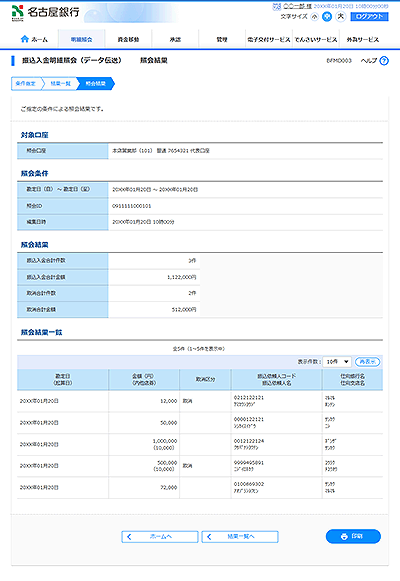Click the user name link at top right
The image size is (400, 581).
click(x=297, y=6)
